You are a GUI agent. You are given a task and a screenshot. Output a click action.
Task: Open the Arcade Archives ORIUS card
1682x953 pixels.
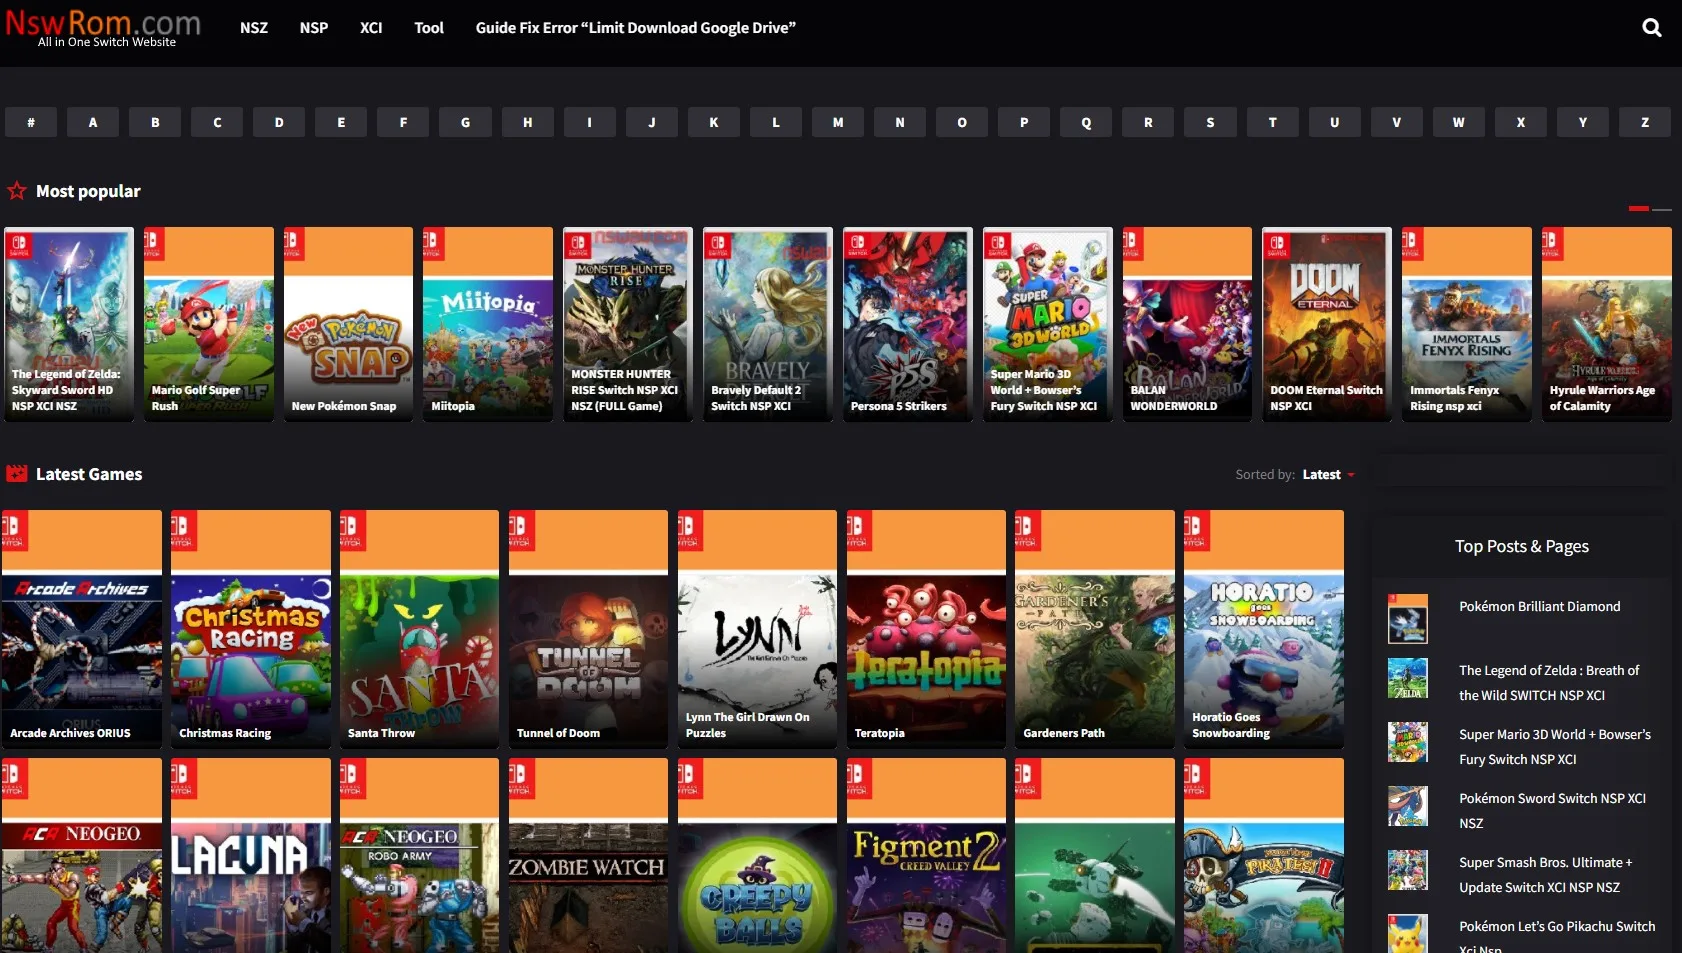click(x=82, y=629)
